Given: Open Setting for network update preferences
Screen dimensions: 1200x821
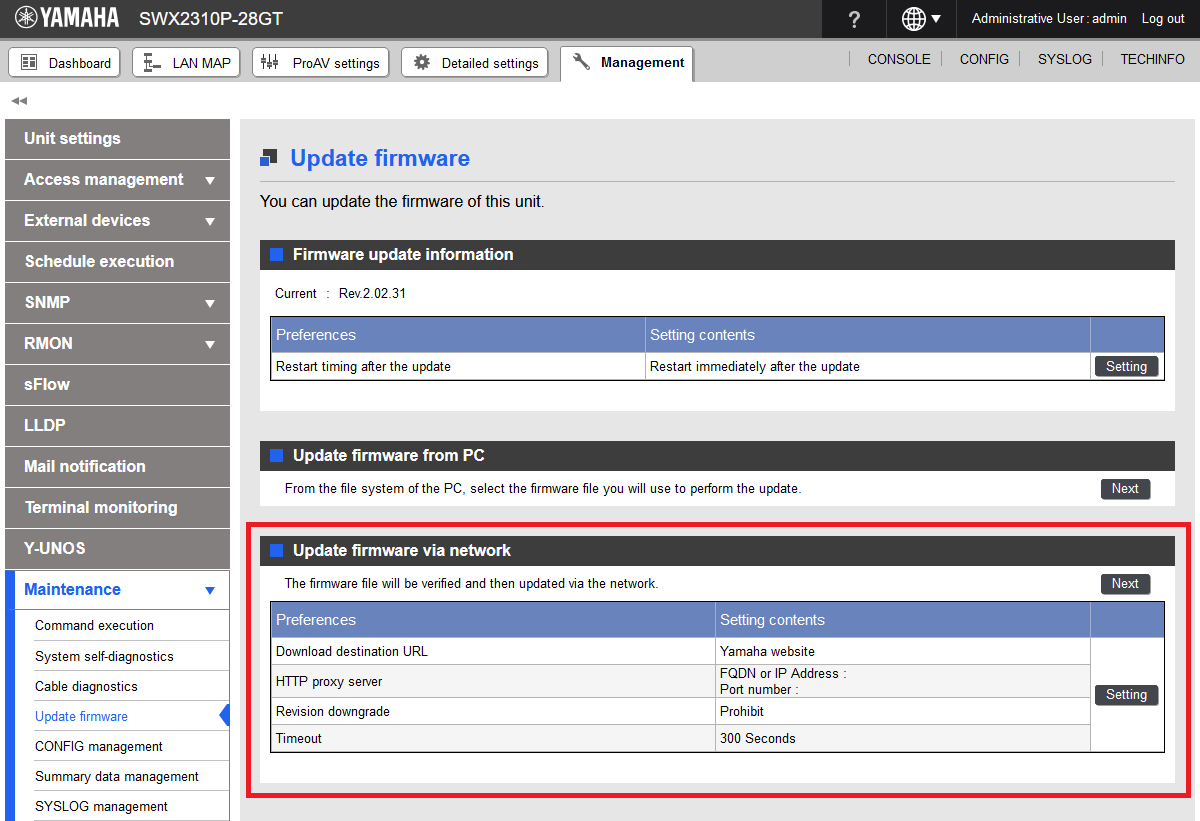Looking at the screenshot, I should (1126, 695).
